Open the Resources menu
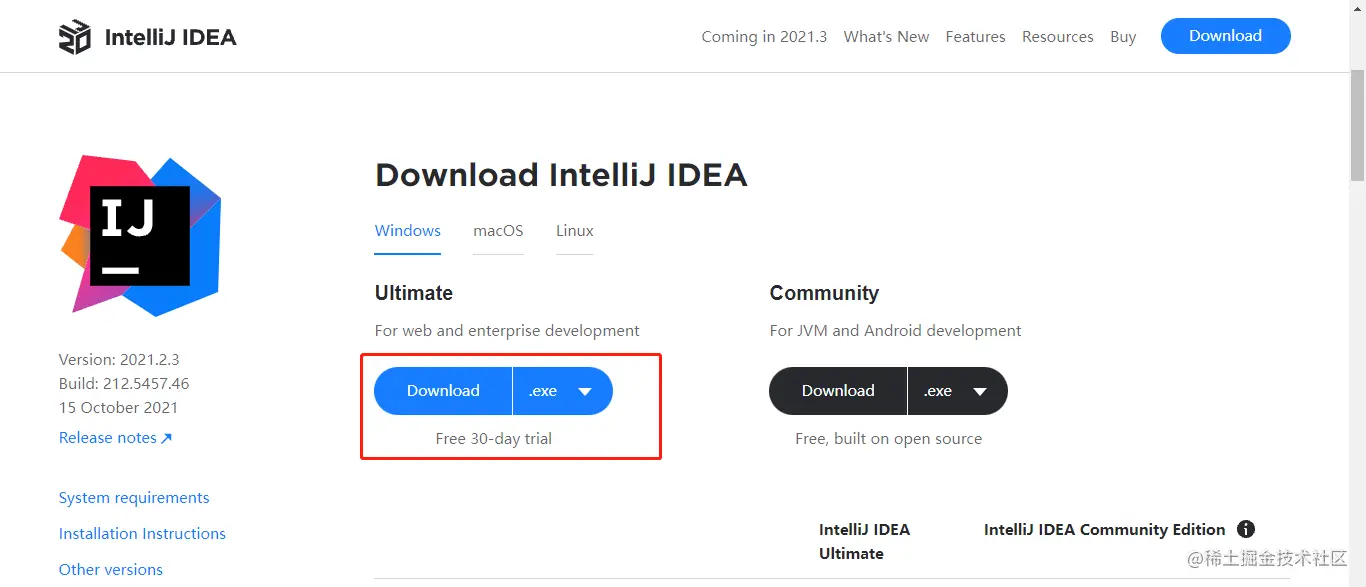Viewport: 1366px width, 587px height. 1057,37
